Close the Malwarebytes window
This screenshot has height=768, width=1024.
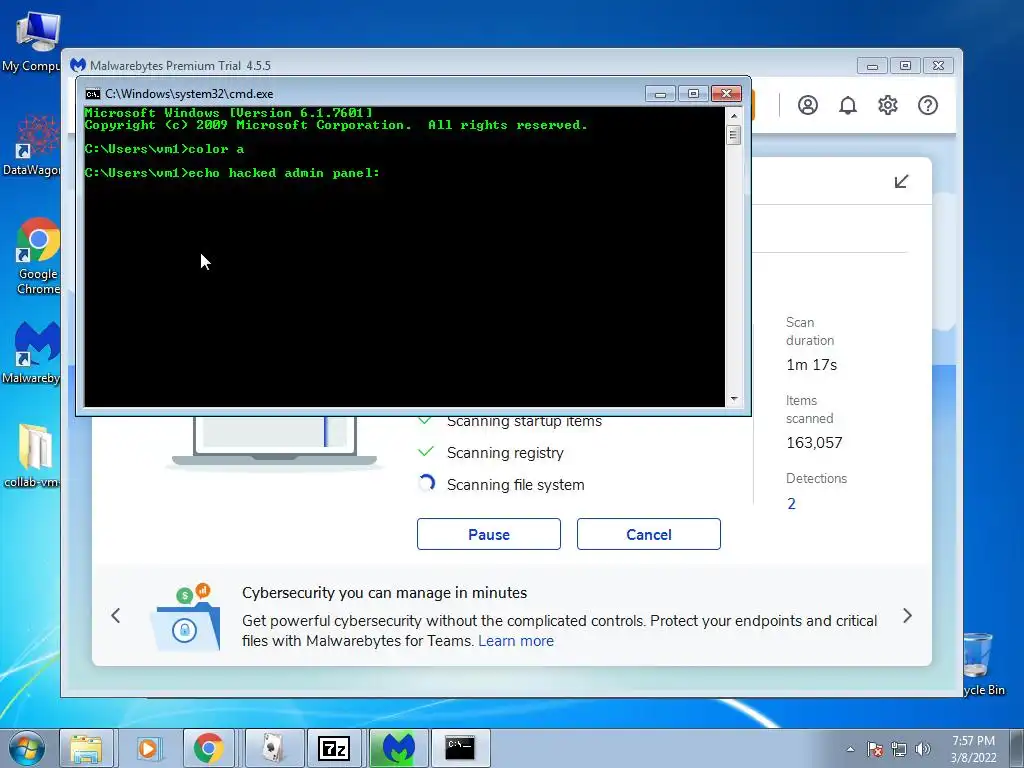click(x=938, y=66)
